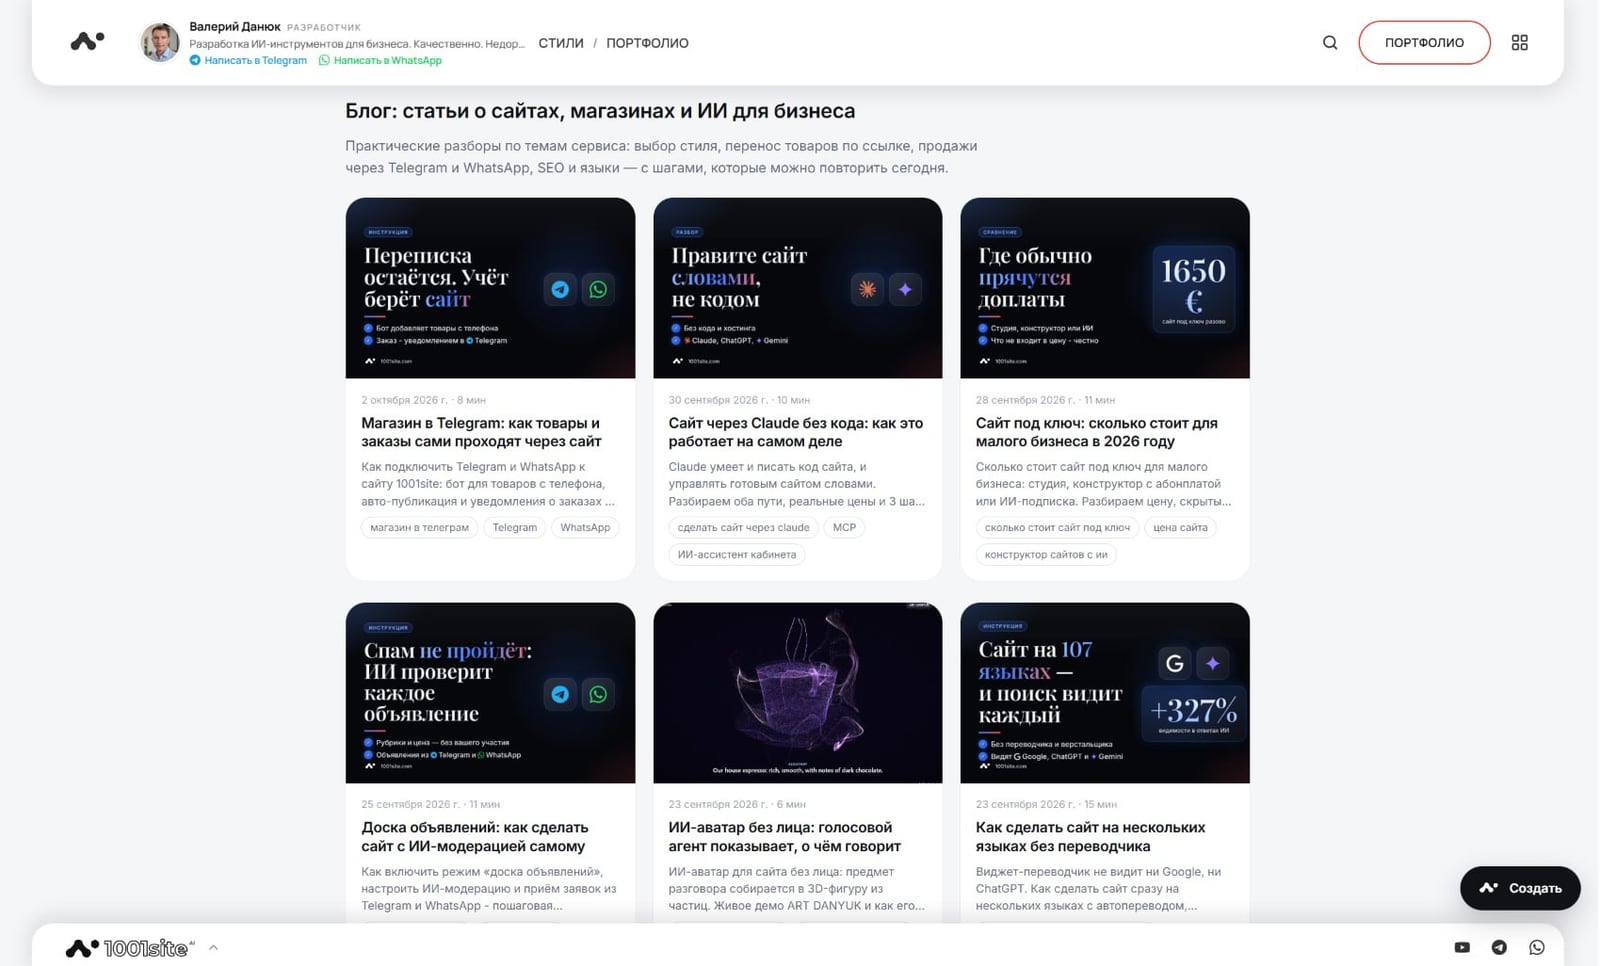Select the магазин в телеграм tag
1600x966 pixels.
click(x=419, y=528)
